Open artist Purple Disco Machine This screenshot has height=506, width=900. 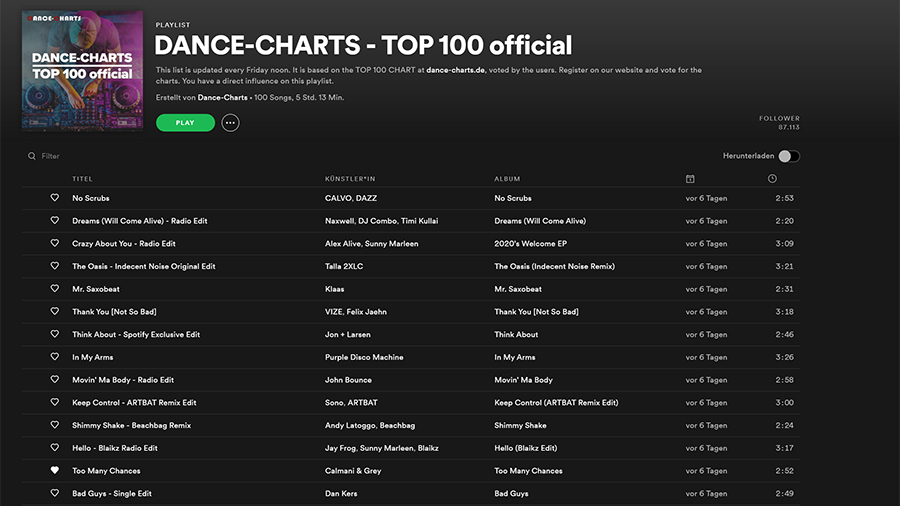tap(364, 357)
